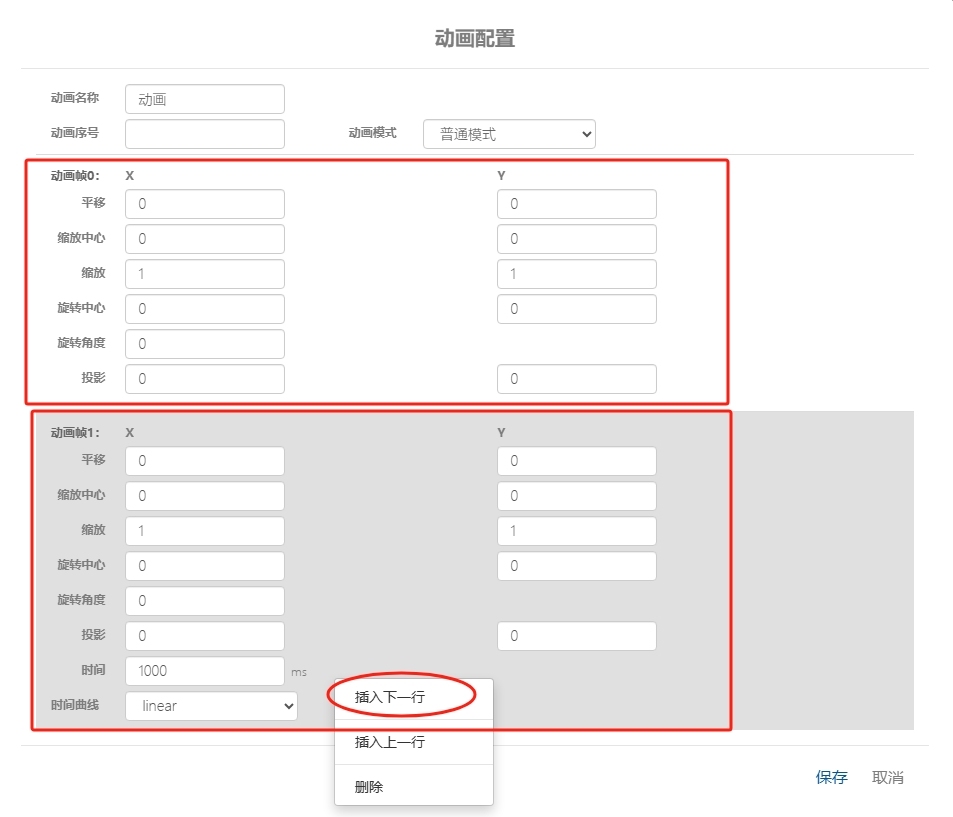Focus 动画帧1 平移 X field
The image size is (953, 817).
coord(205,461)
